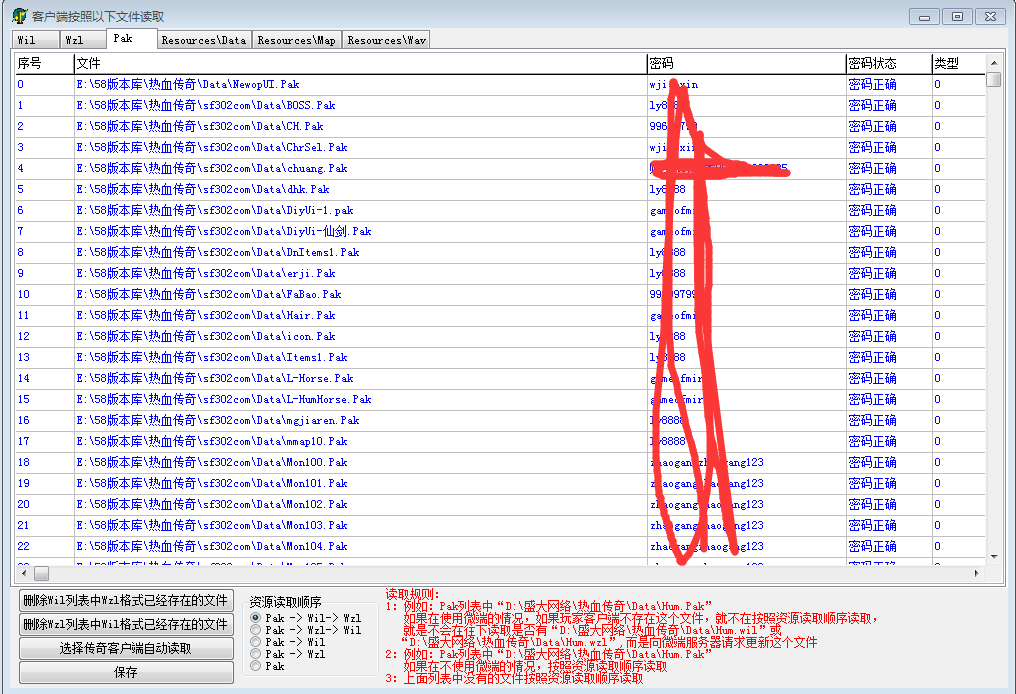Select radio option Pak -> Wil-> Wzl
1016x694 pixels.
click(x=256, y=618)
